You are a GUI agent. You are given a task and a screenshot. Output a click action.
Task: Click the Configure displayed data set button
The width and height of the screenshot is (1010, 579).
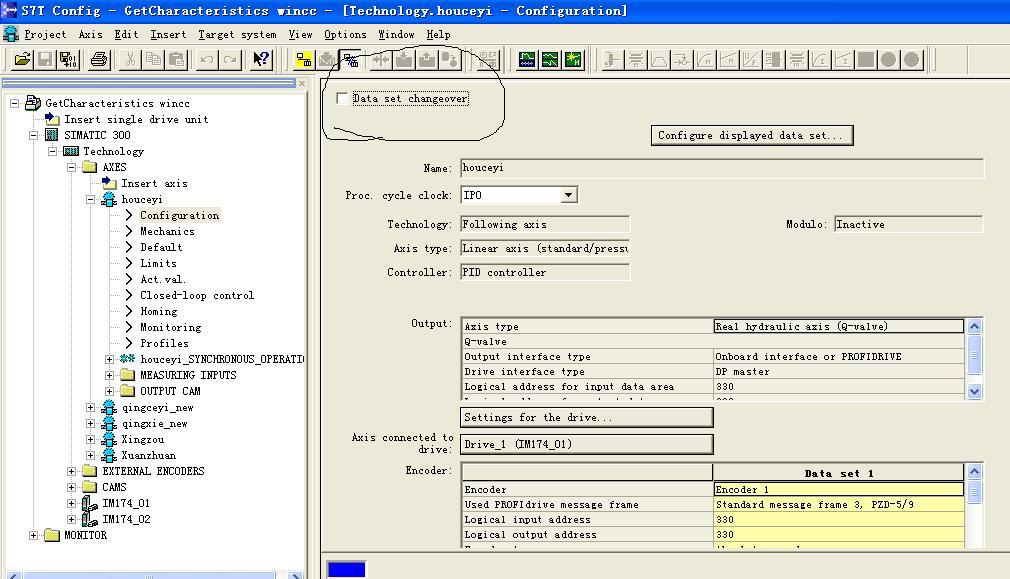point(752,135)
